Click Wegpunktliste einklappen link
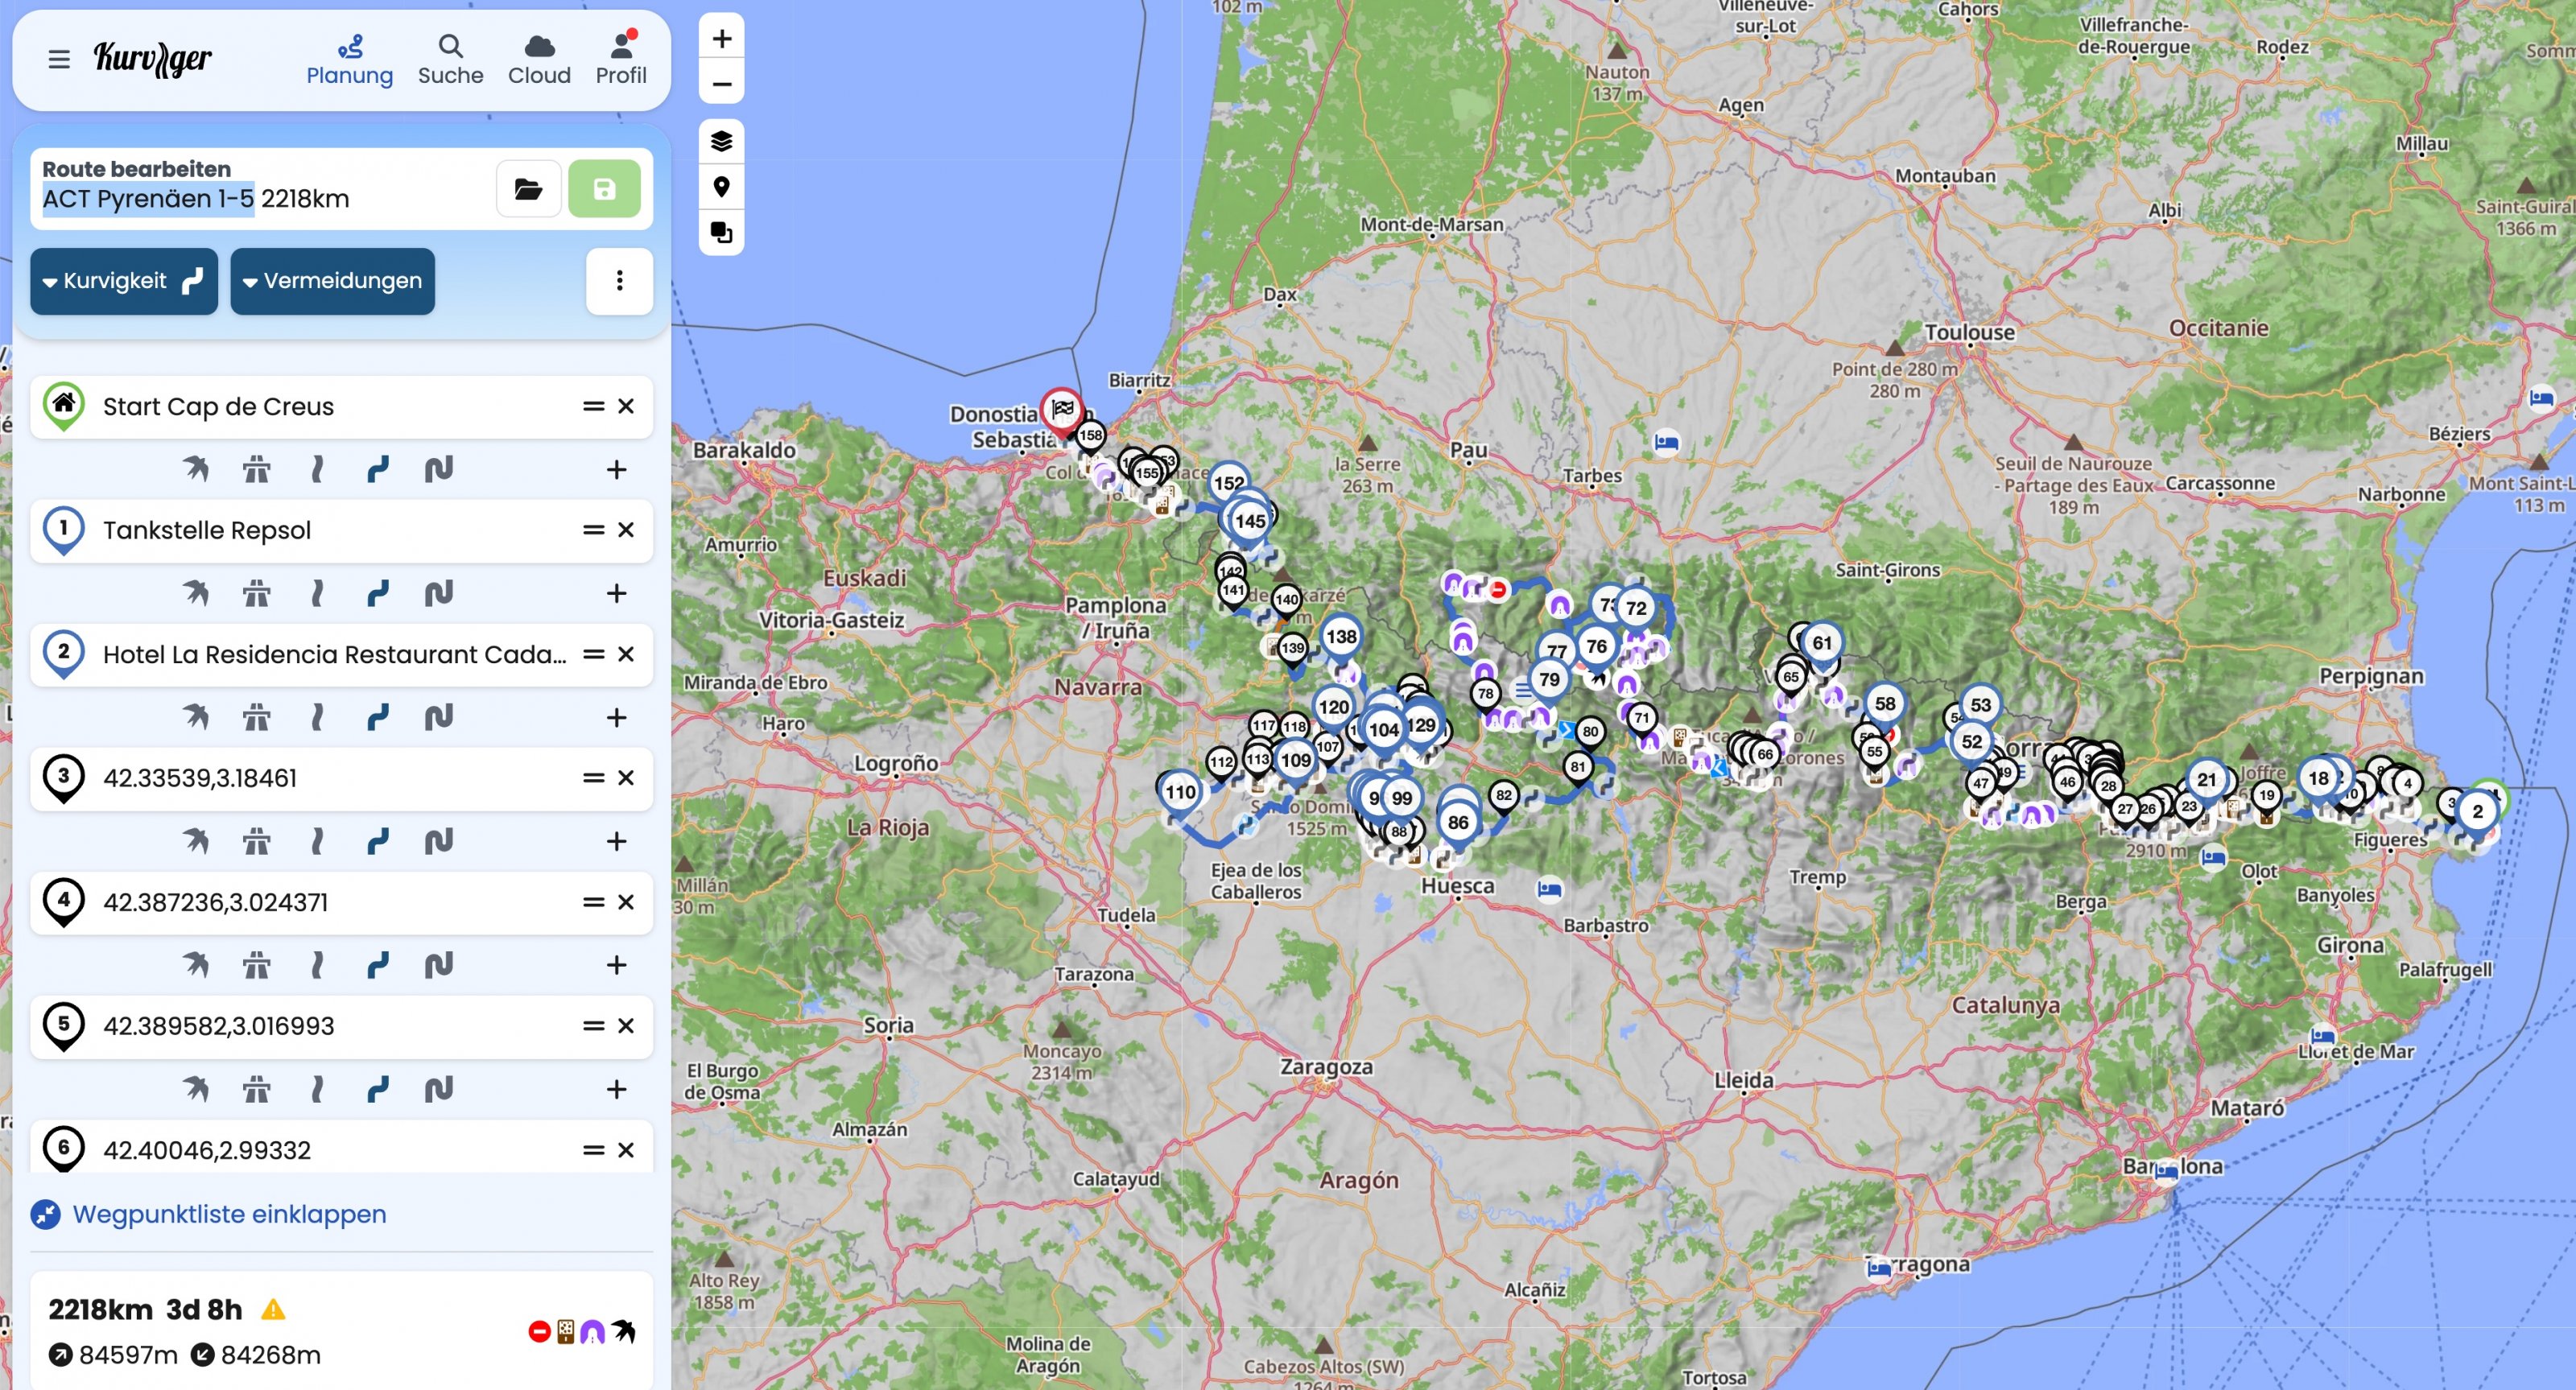Image resolution: width=2576 pixels, height=1390 pixels. coord(229,1214)
